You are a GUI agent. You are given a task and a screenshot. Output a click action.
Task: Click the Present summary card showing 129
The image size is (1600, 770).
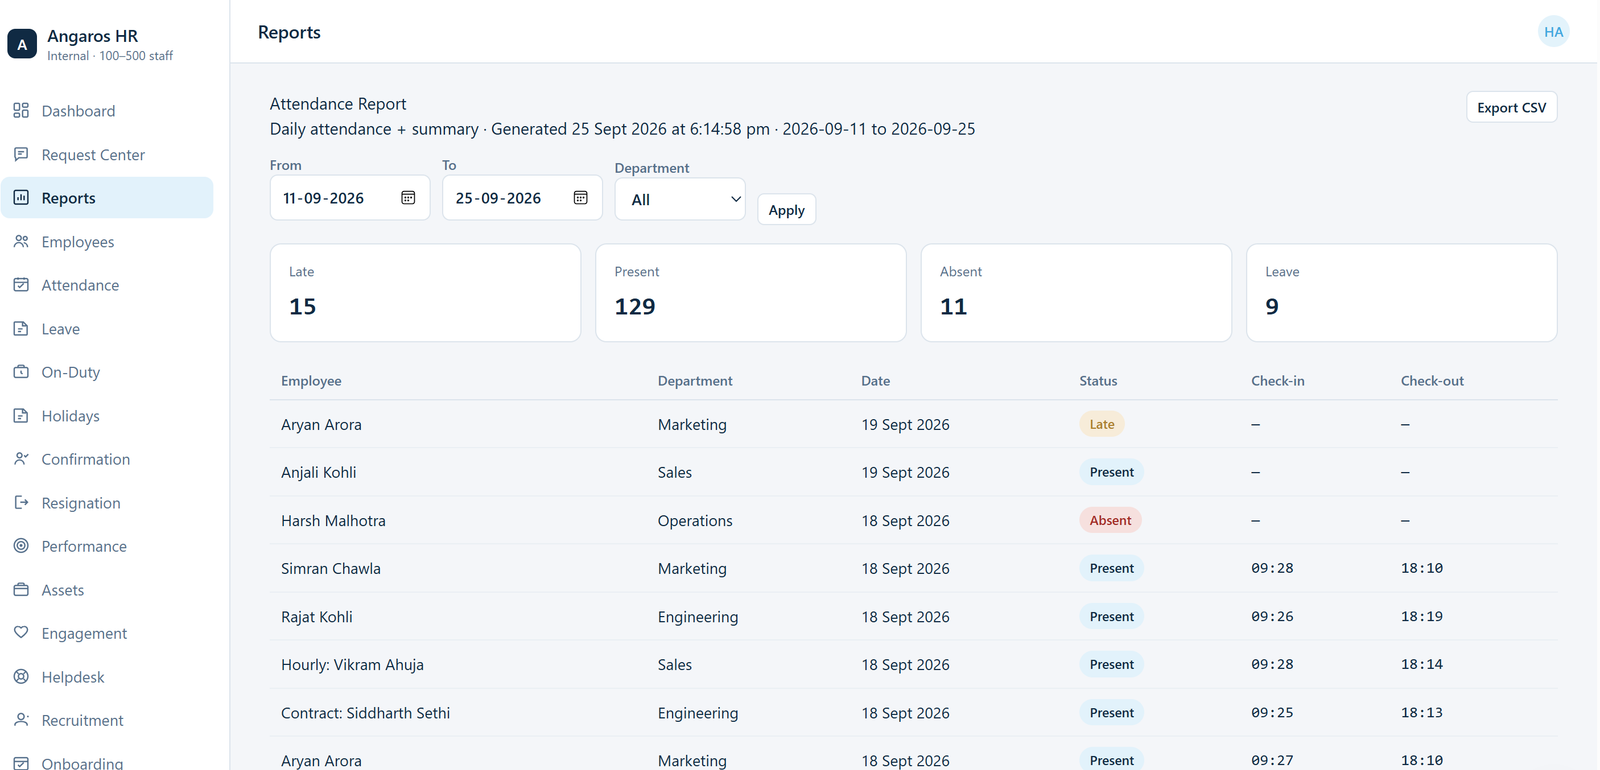pos(751,293)
